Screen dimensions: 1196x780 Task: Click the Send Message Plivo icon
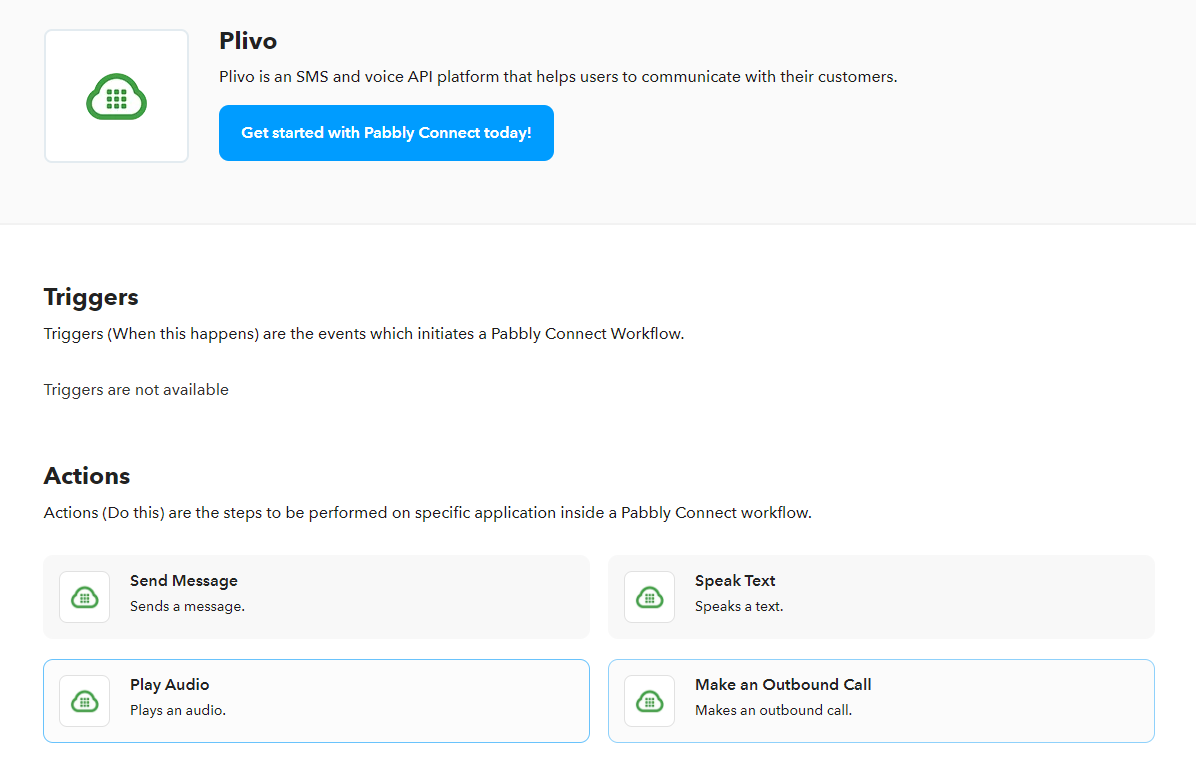[x=85, y=597]
